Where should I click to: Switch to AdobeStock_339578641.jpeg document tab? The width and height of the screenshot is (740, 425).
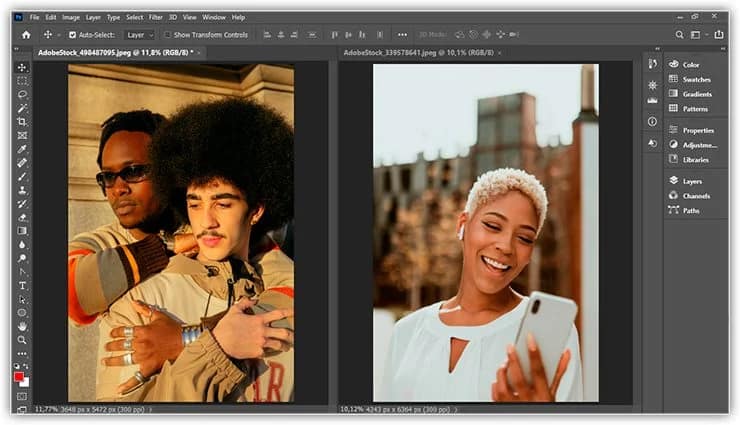[419, 53]
